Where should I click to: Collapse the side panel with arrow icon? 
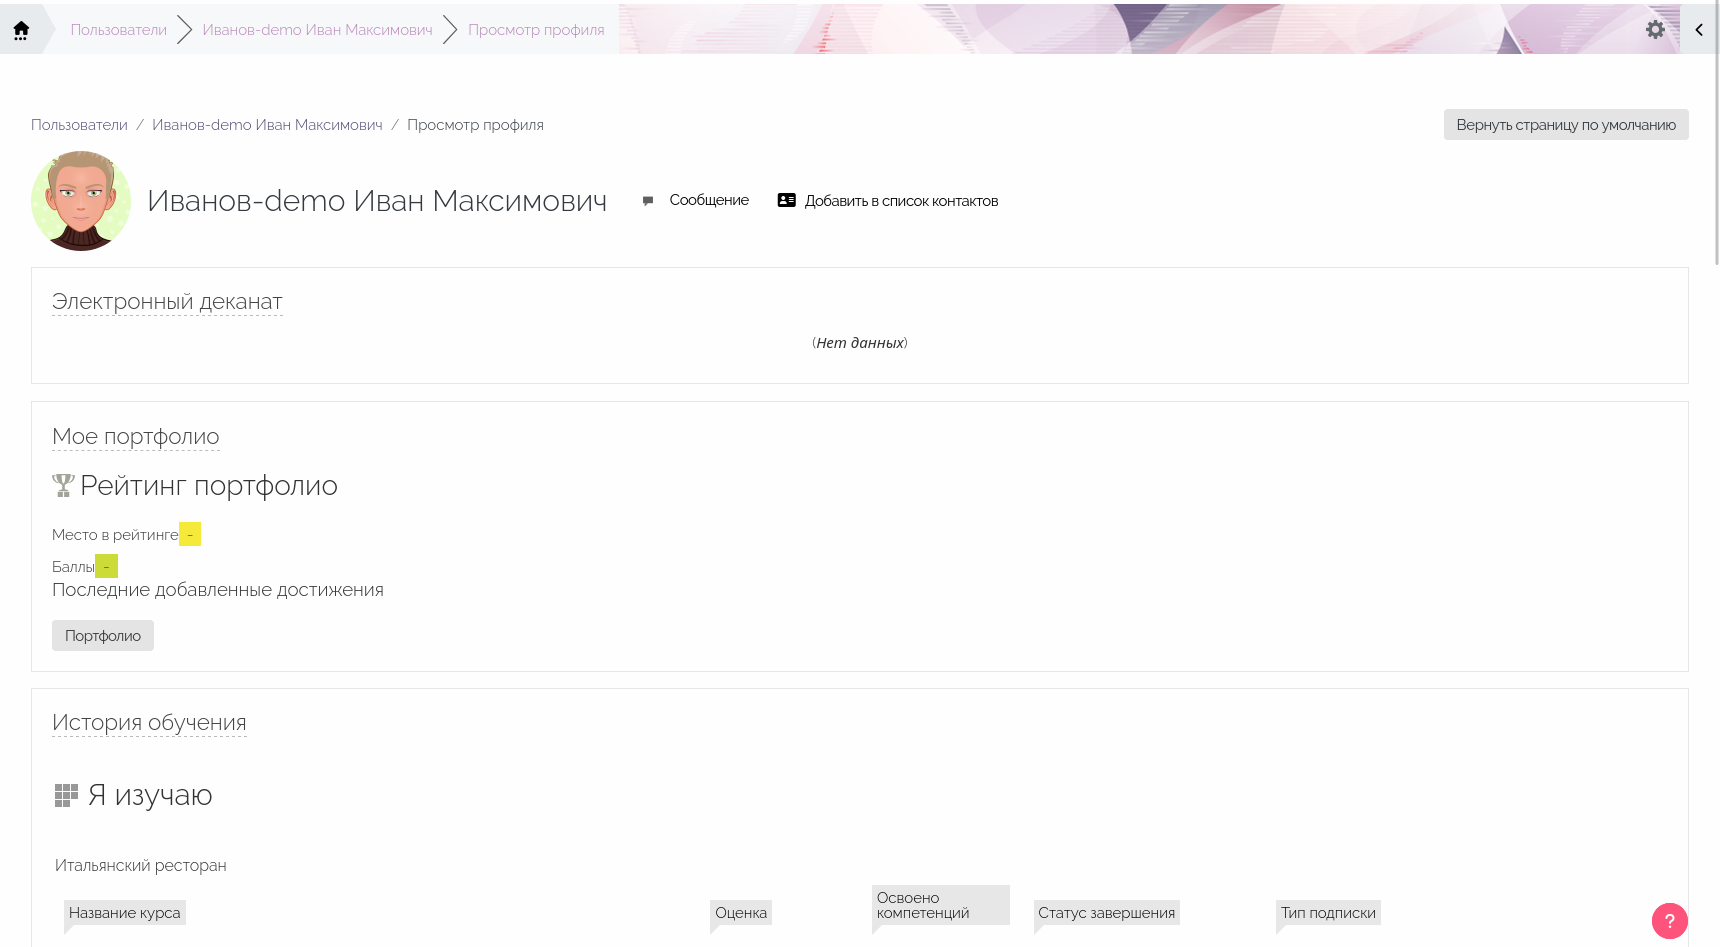(x=1699, y=30)
